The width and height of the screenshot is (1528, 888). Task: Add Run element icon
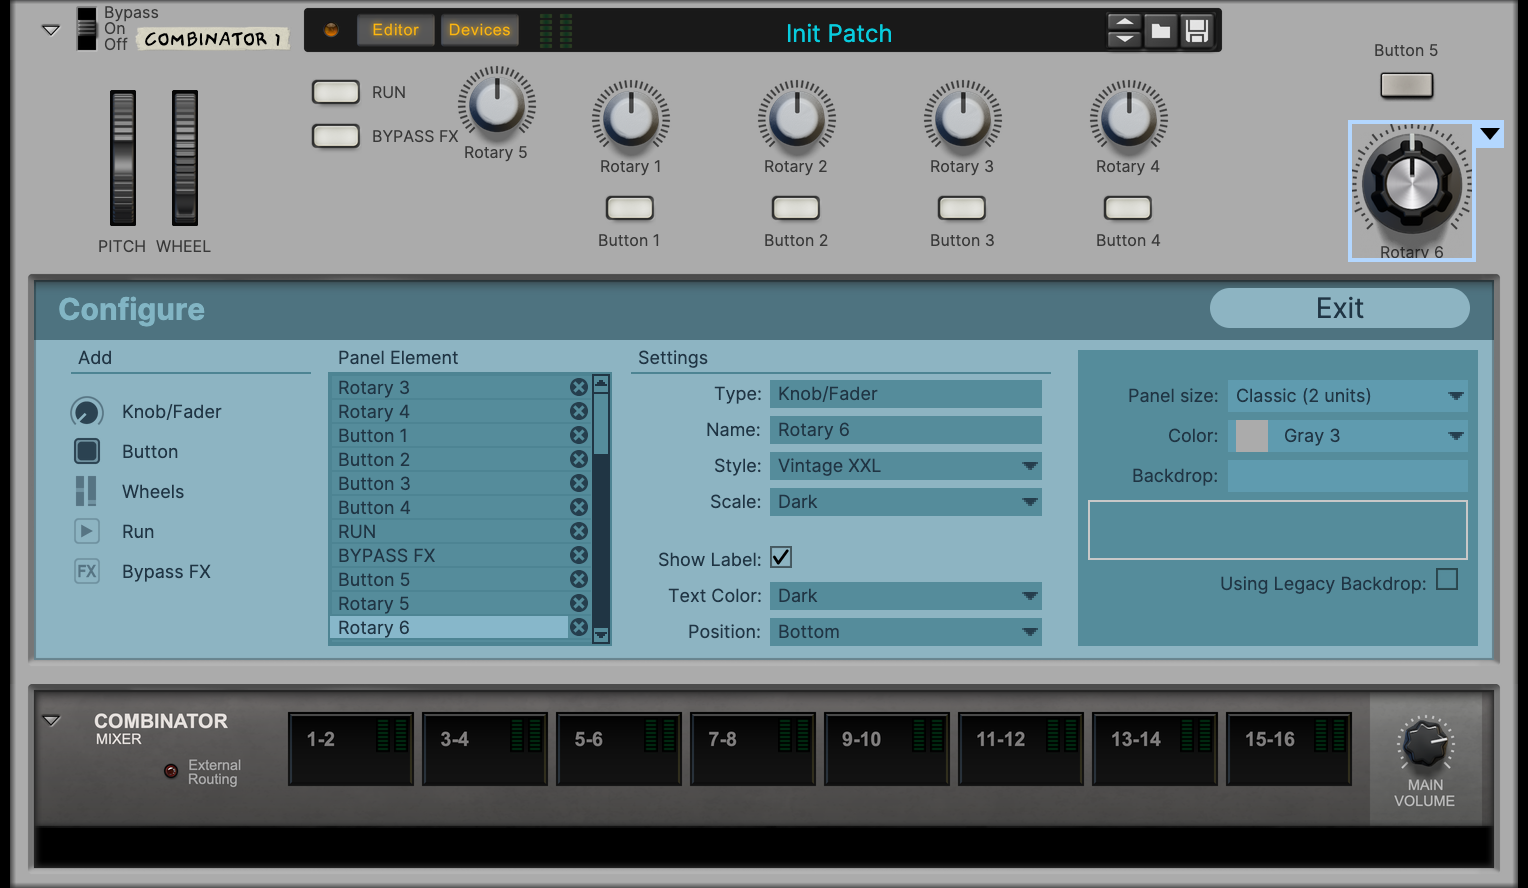tap(87, 531)
